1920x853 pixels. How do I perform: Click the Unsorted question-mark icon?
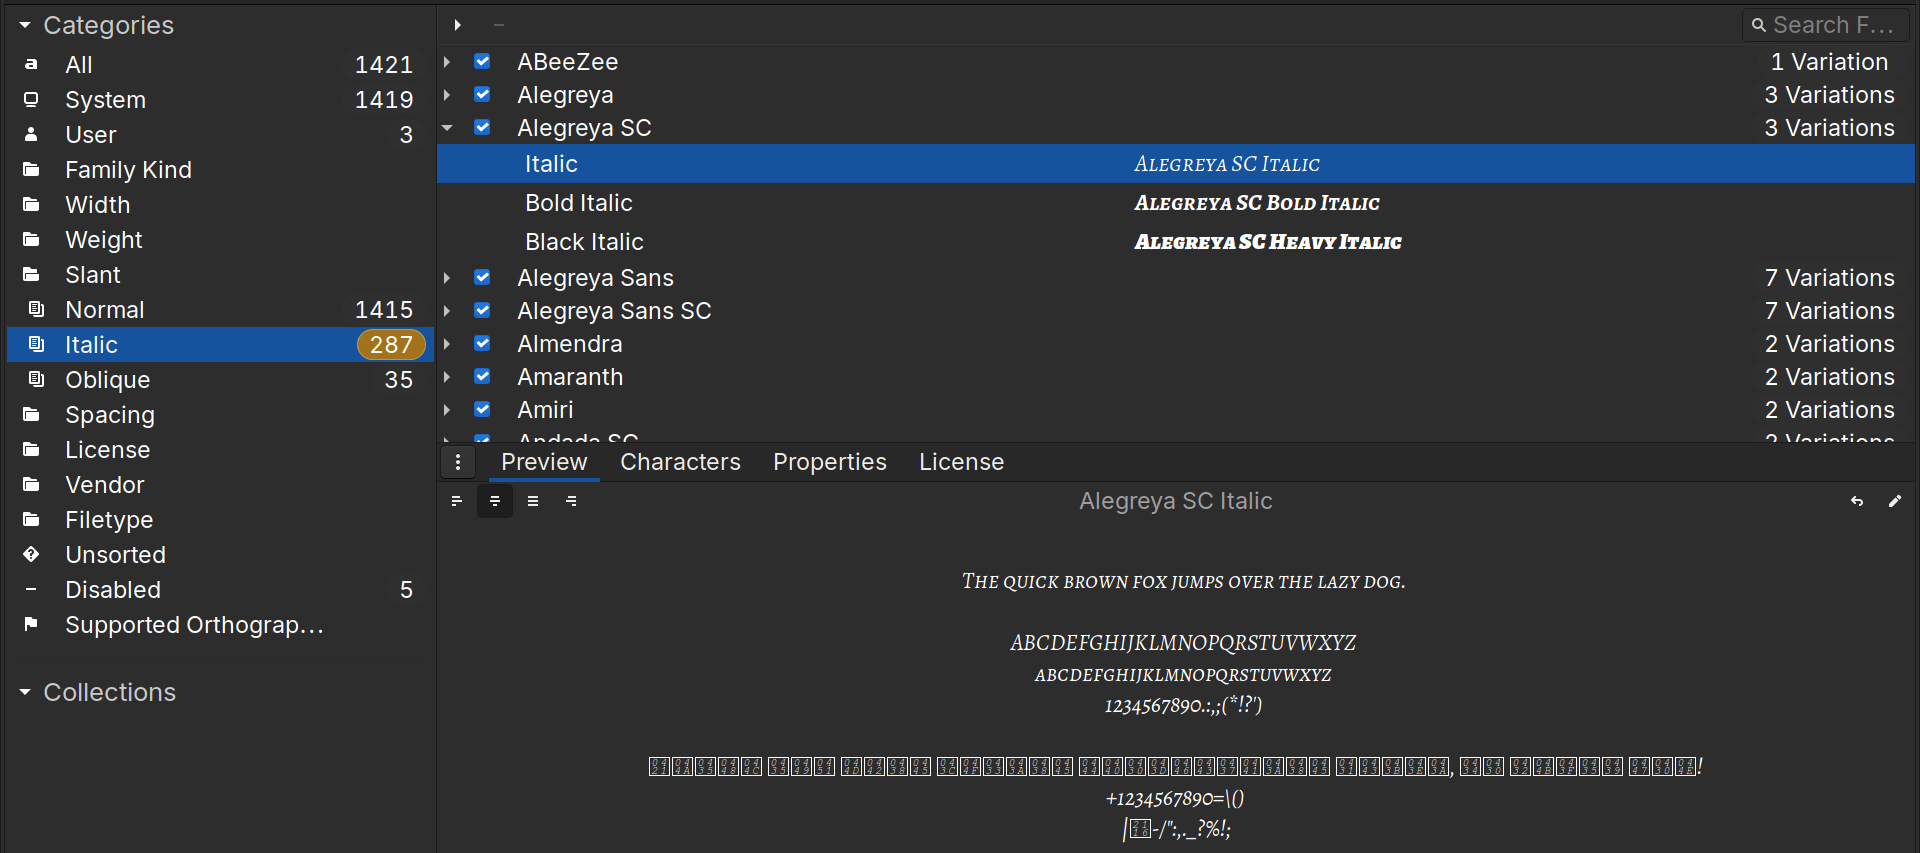point(31,554)
